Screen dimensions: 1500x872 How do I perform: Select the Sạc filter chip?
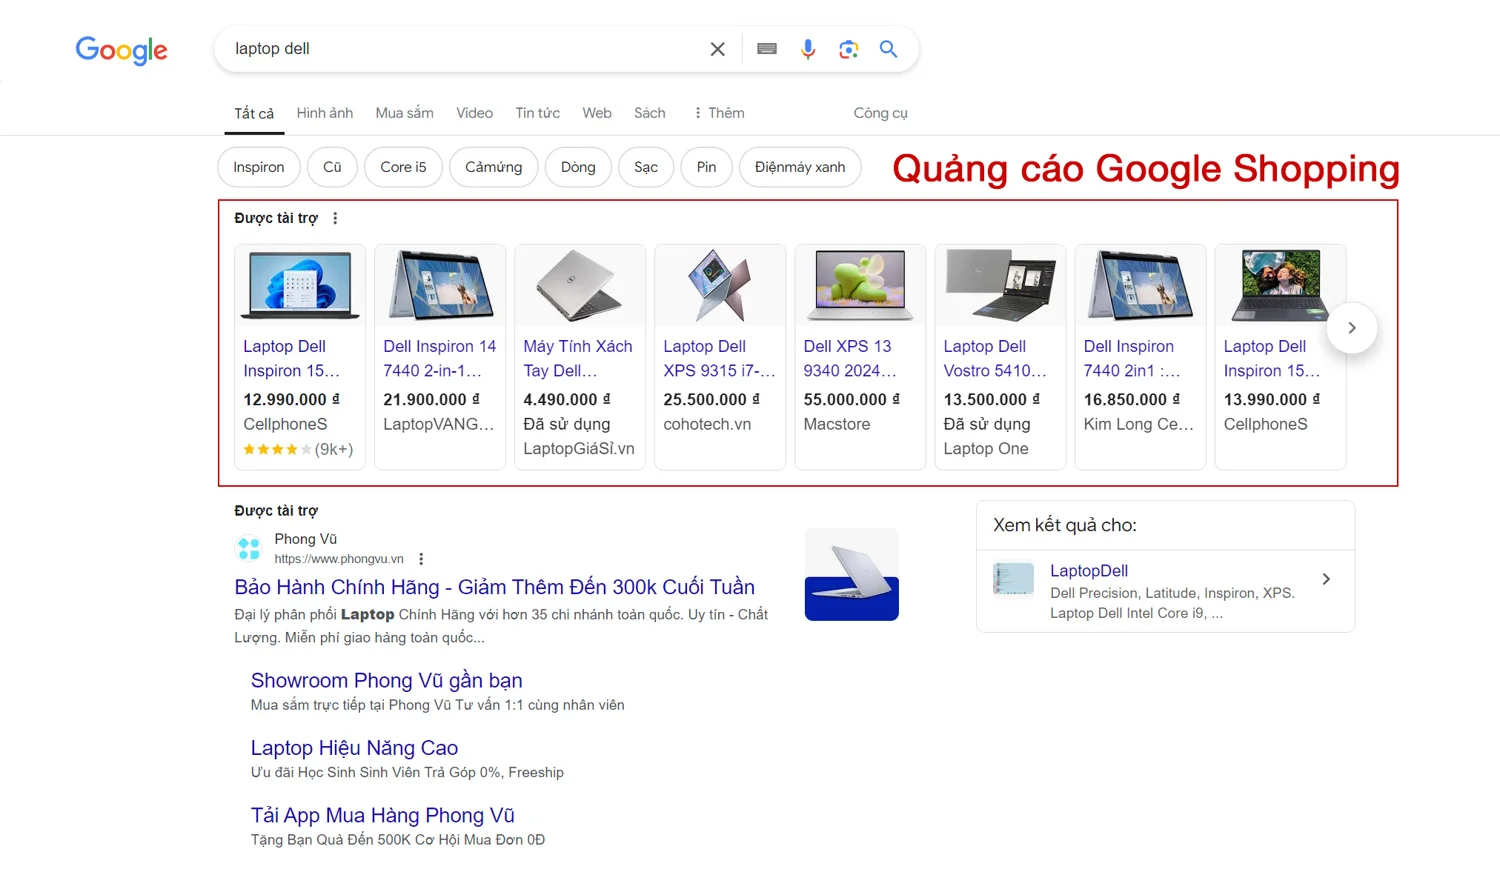coord(646,167)
